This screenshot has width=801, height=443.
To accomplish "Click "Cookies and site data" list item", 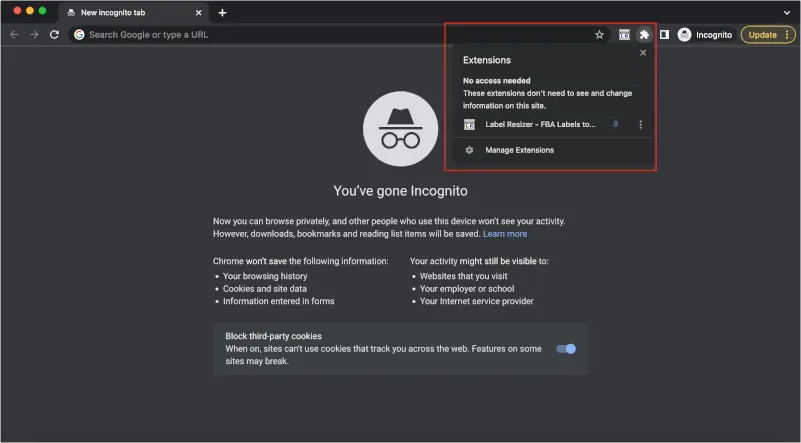I will [x=265, y=289].
